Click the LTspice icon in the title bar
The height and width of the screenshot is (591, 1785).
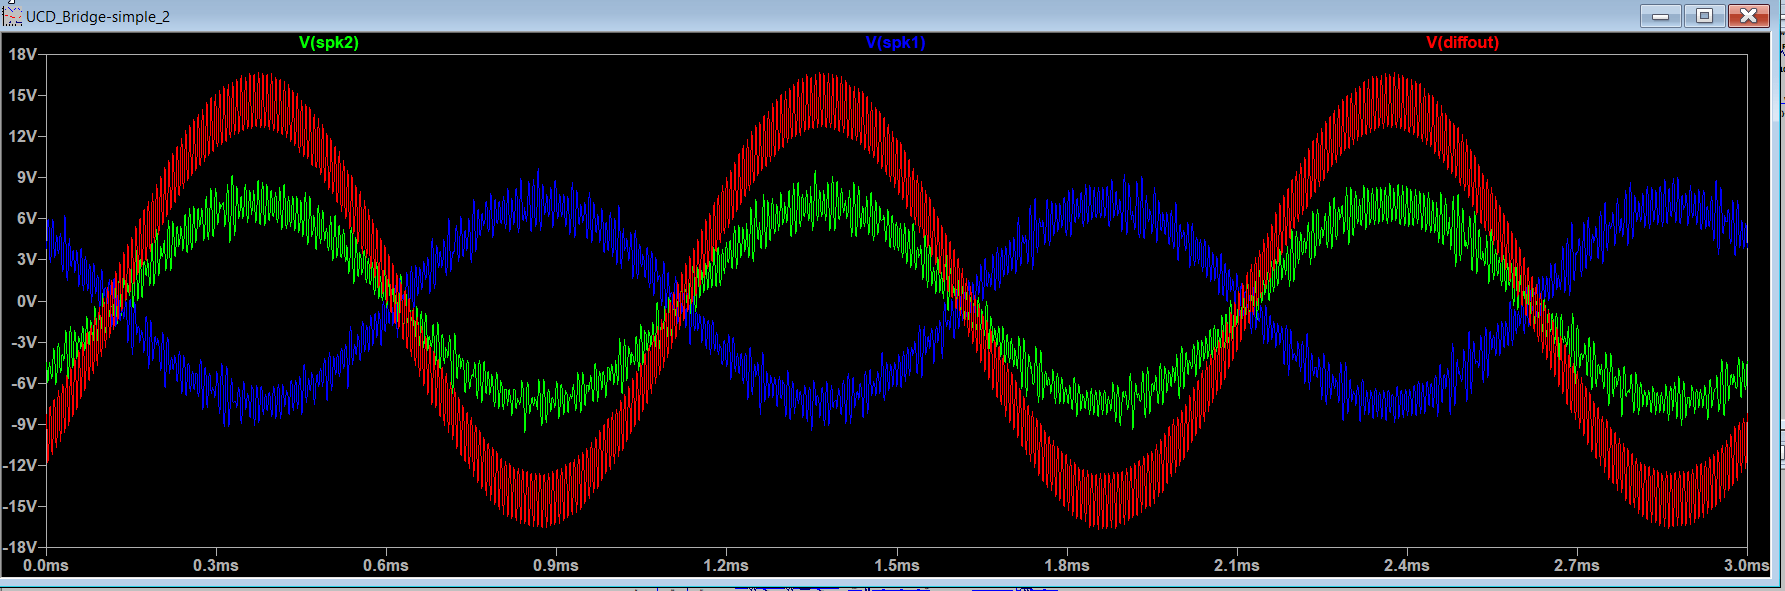13,16
